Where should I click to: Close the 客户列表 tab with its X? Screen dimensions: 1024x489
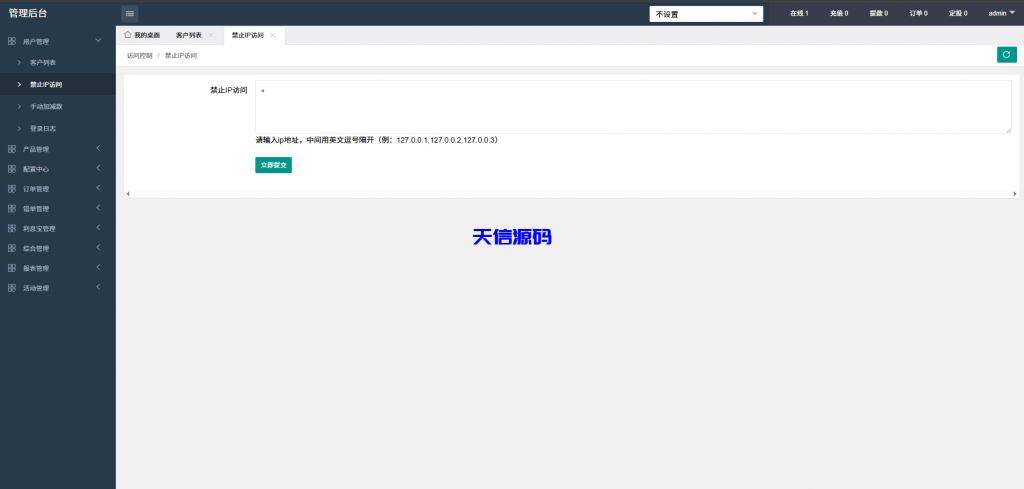pos(211,35)
